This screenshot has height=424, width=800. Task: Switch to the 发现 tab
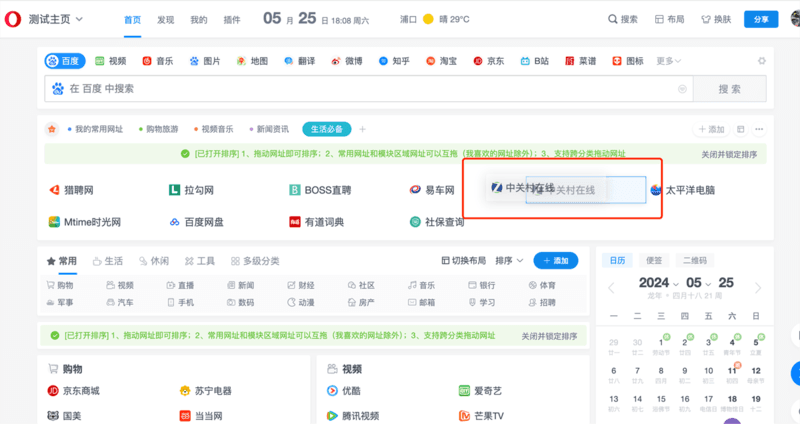pos(166,19)
